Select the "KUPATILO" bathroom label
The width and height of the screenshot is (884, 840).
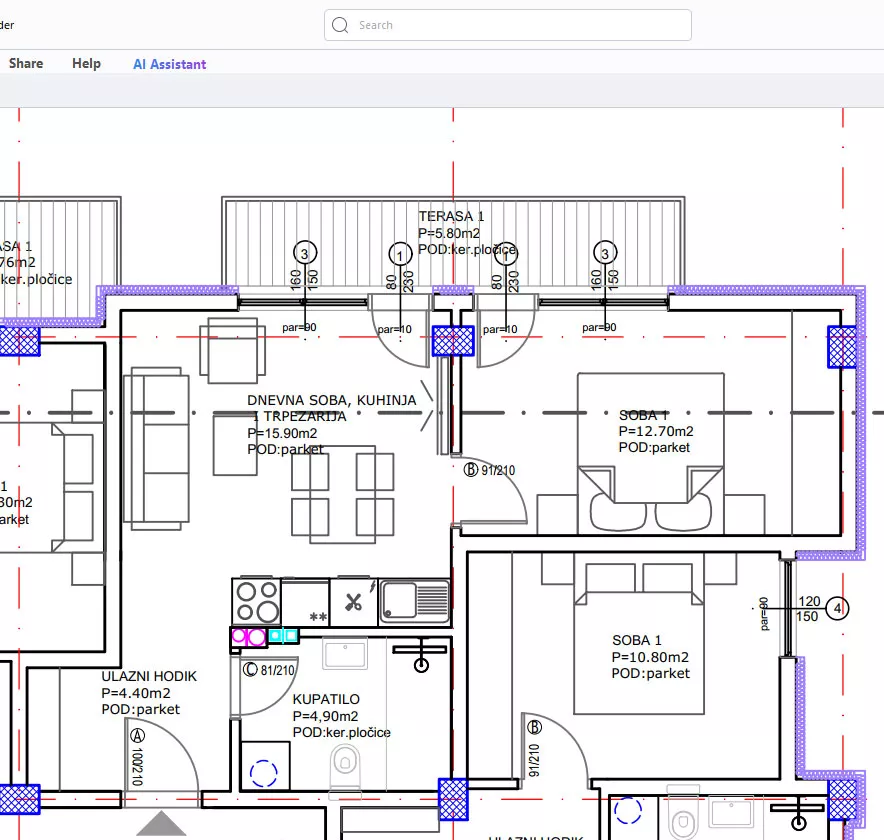[x=326, y=700]
